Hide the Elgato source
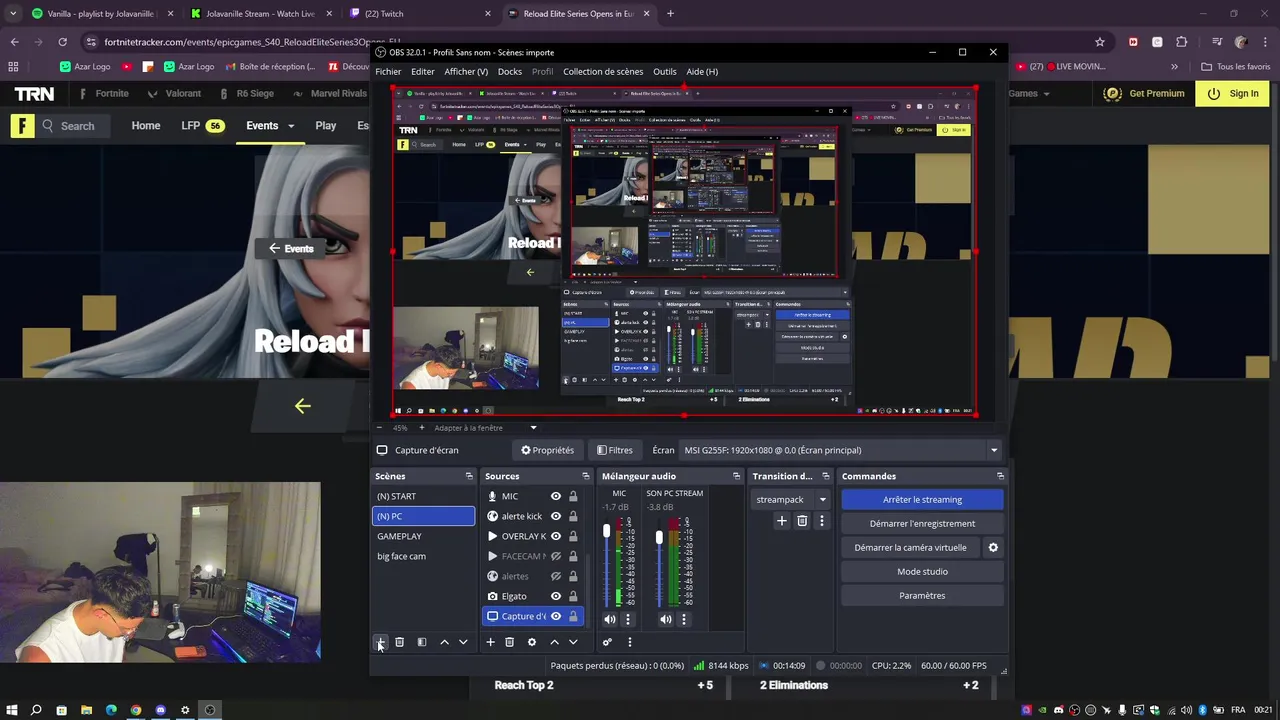 [x=556, y=596]
